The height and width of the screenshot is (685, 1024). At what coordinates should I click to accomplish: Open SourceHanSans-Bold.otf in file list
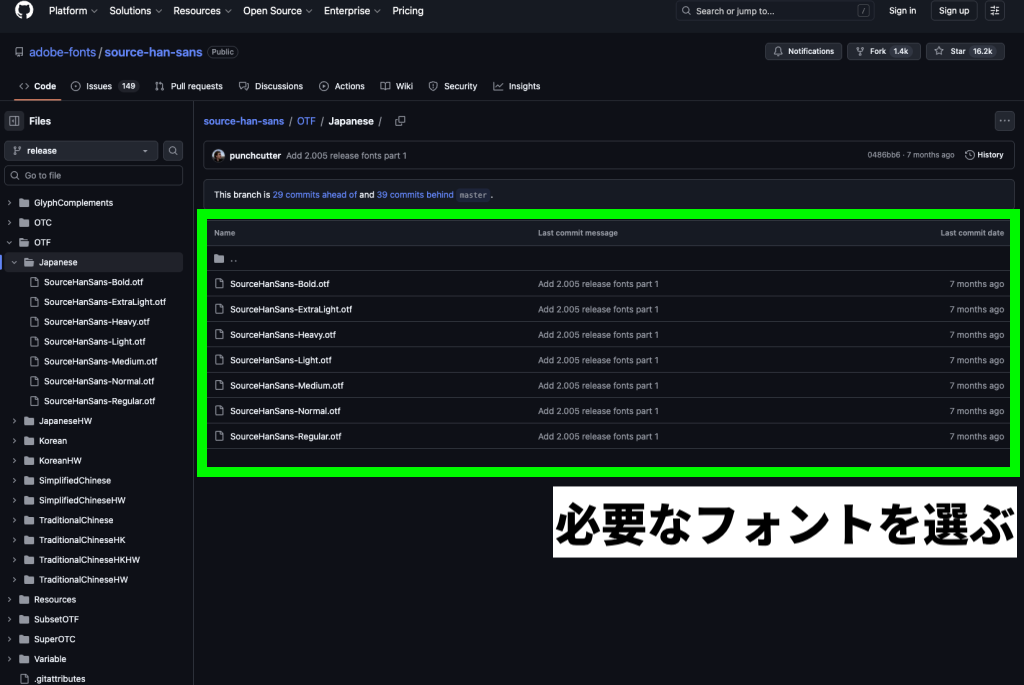pyautogui.click(x=279, y=284)
